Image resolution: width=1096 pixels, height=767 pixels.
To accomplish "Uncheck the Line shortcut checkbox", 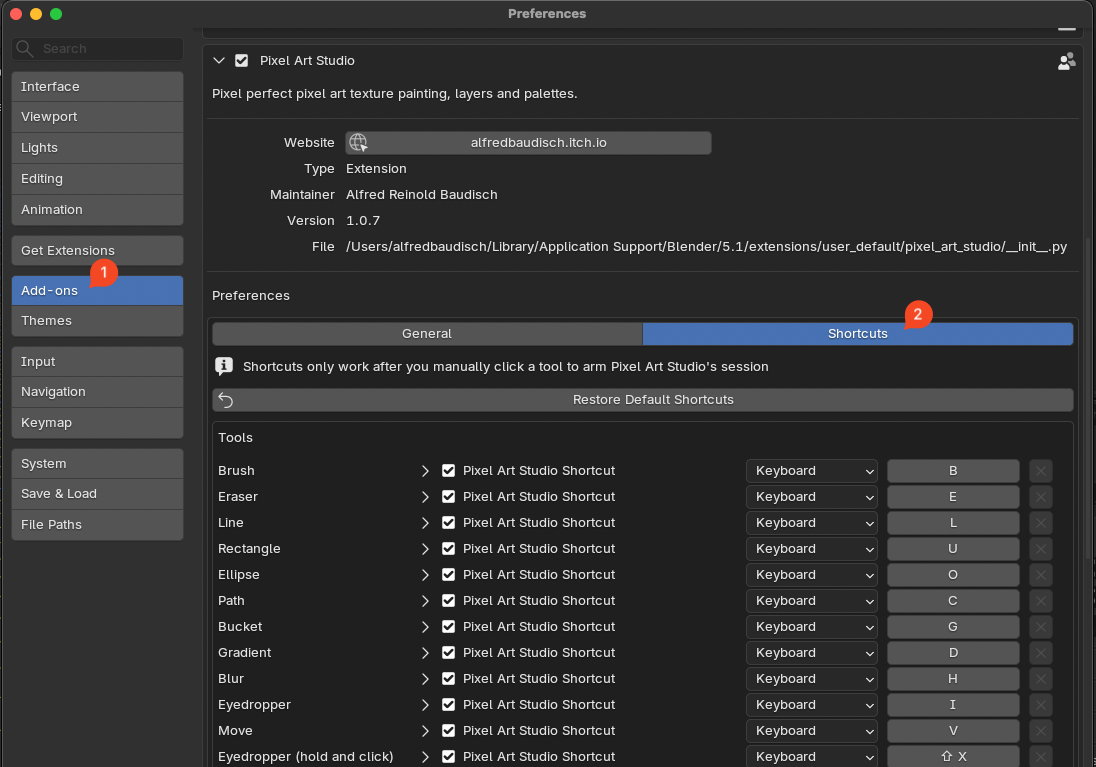I will coord(449,522).
